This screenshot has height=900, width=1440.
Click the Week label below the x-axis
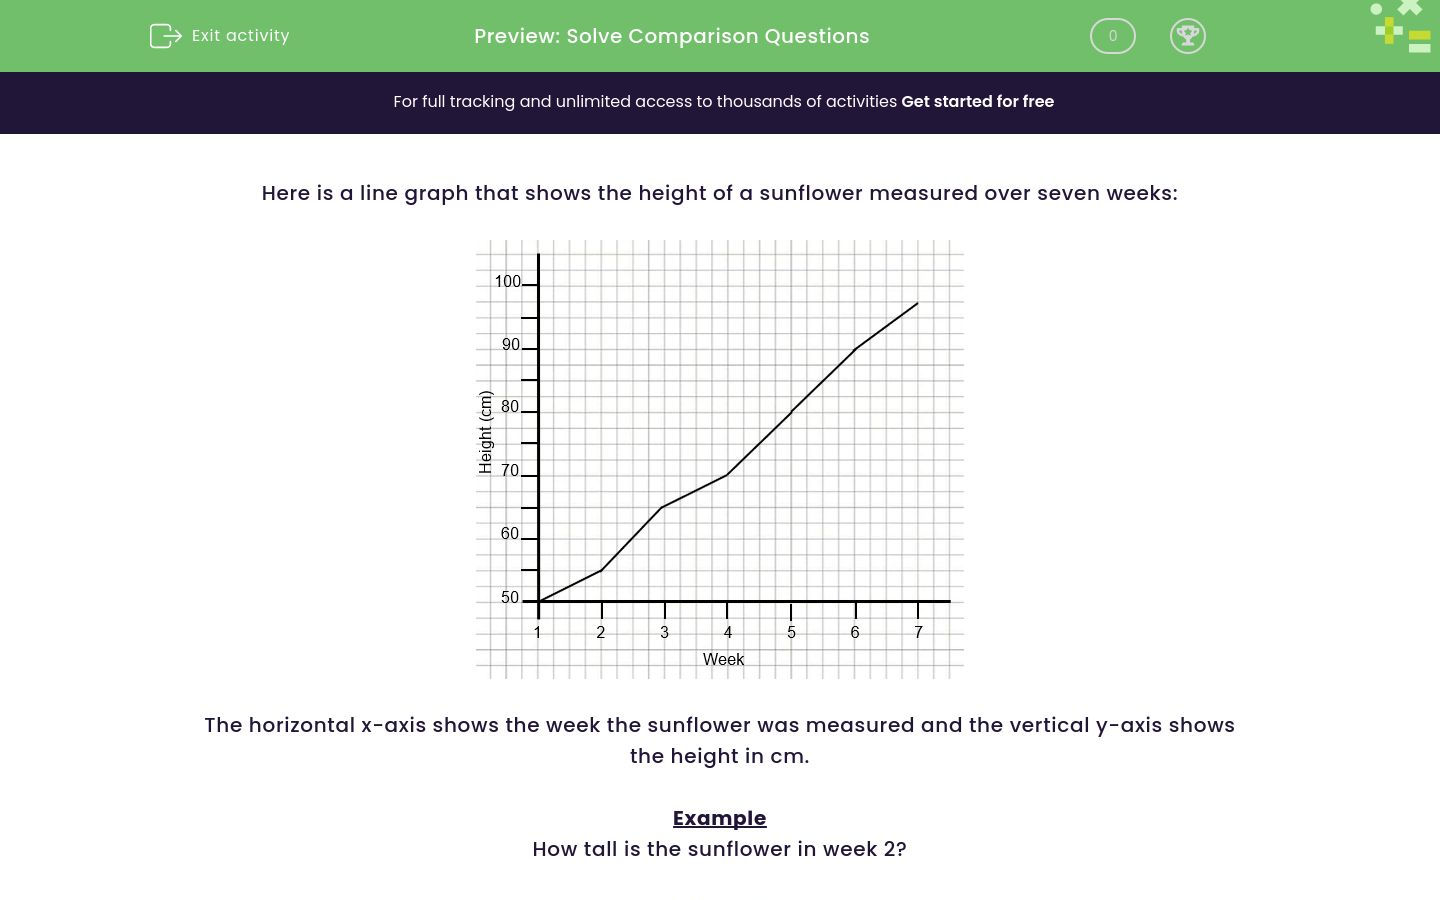click(723, 659)
